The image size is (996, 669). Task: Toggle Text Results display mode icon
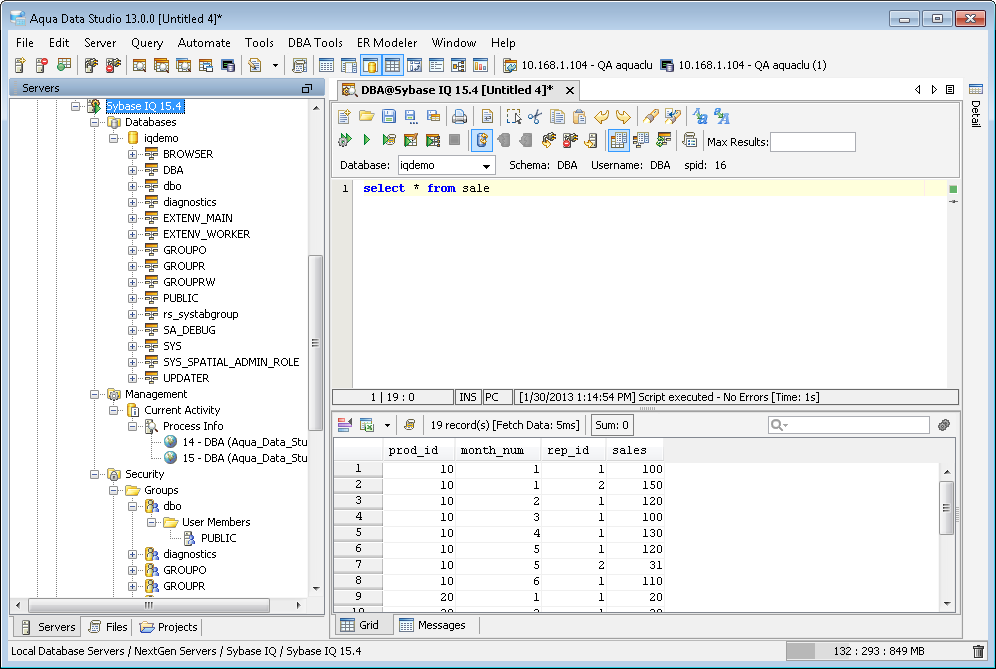[x=640, y=140]
